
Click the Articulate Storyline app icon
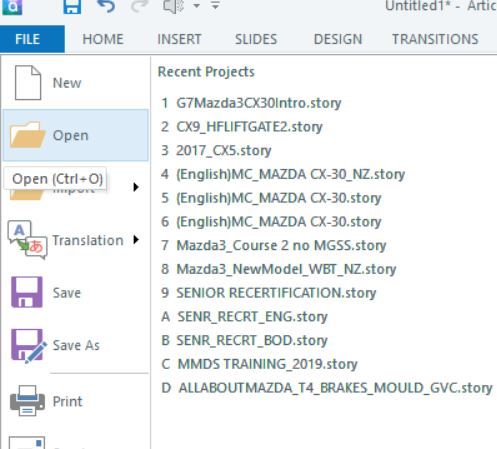[x=12, y=7]
